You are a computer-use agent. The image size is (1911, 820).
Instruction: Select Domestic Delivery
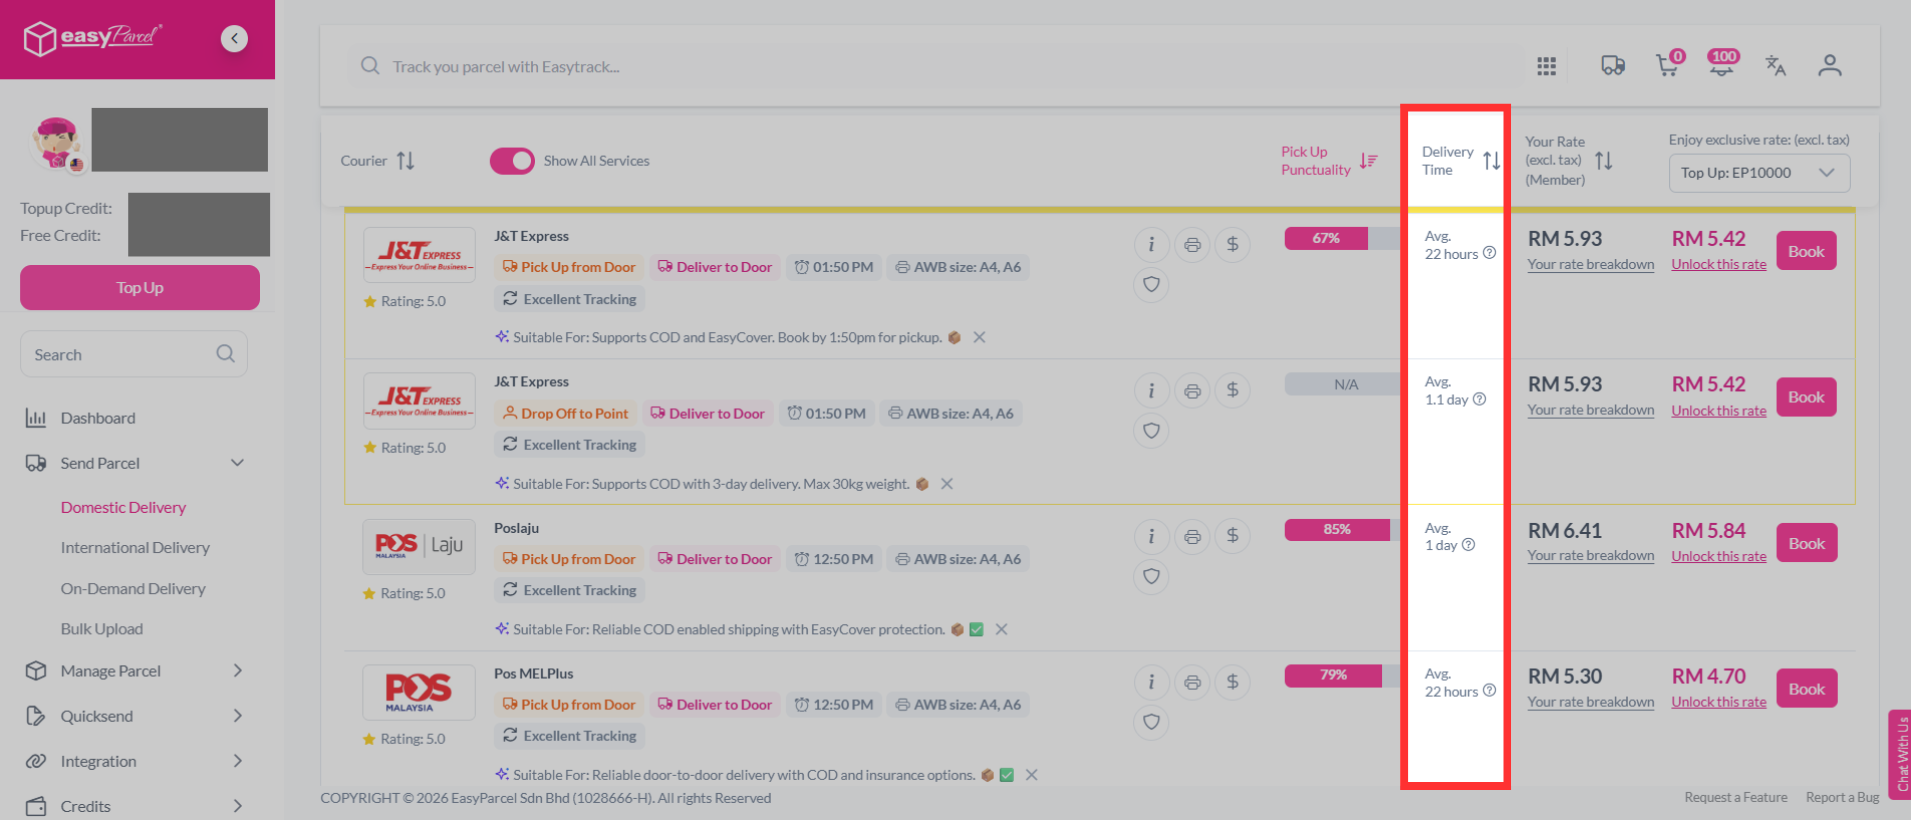(123, 507)
